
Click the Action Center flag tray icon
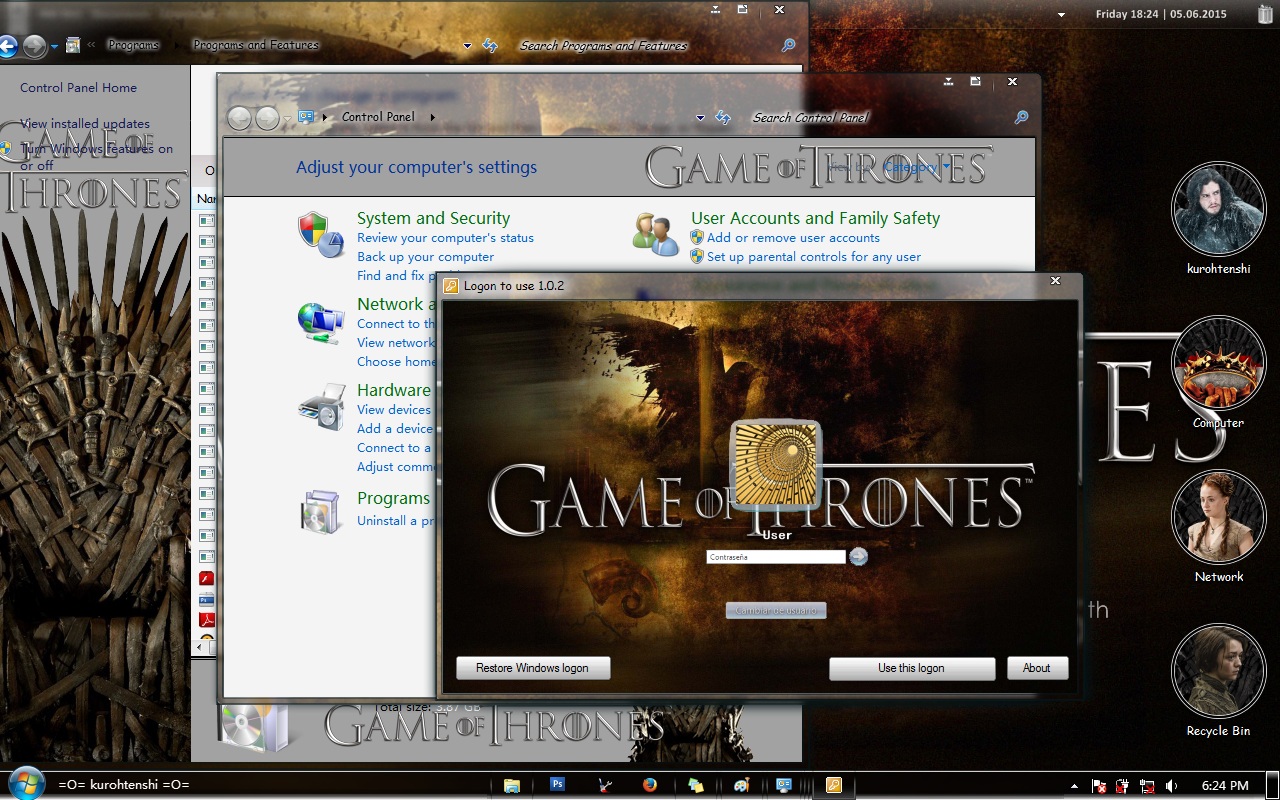tap(1099, 786)
